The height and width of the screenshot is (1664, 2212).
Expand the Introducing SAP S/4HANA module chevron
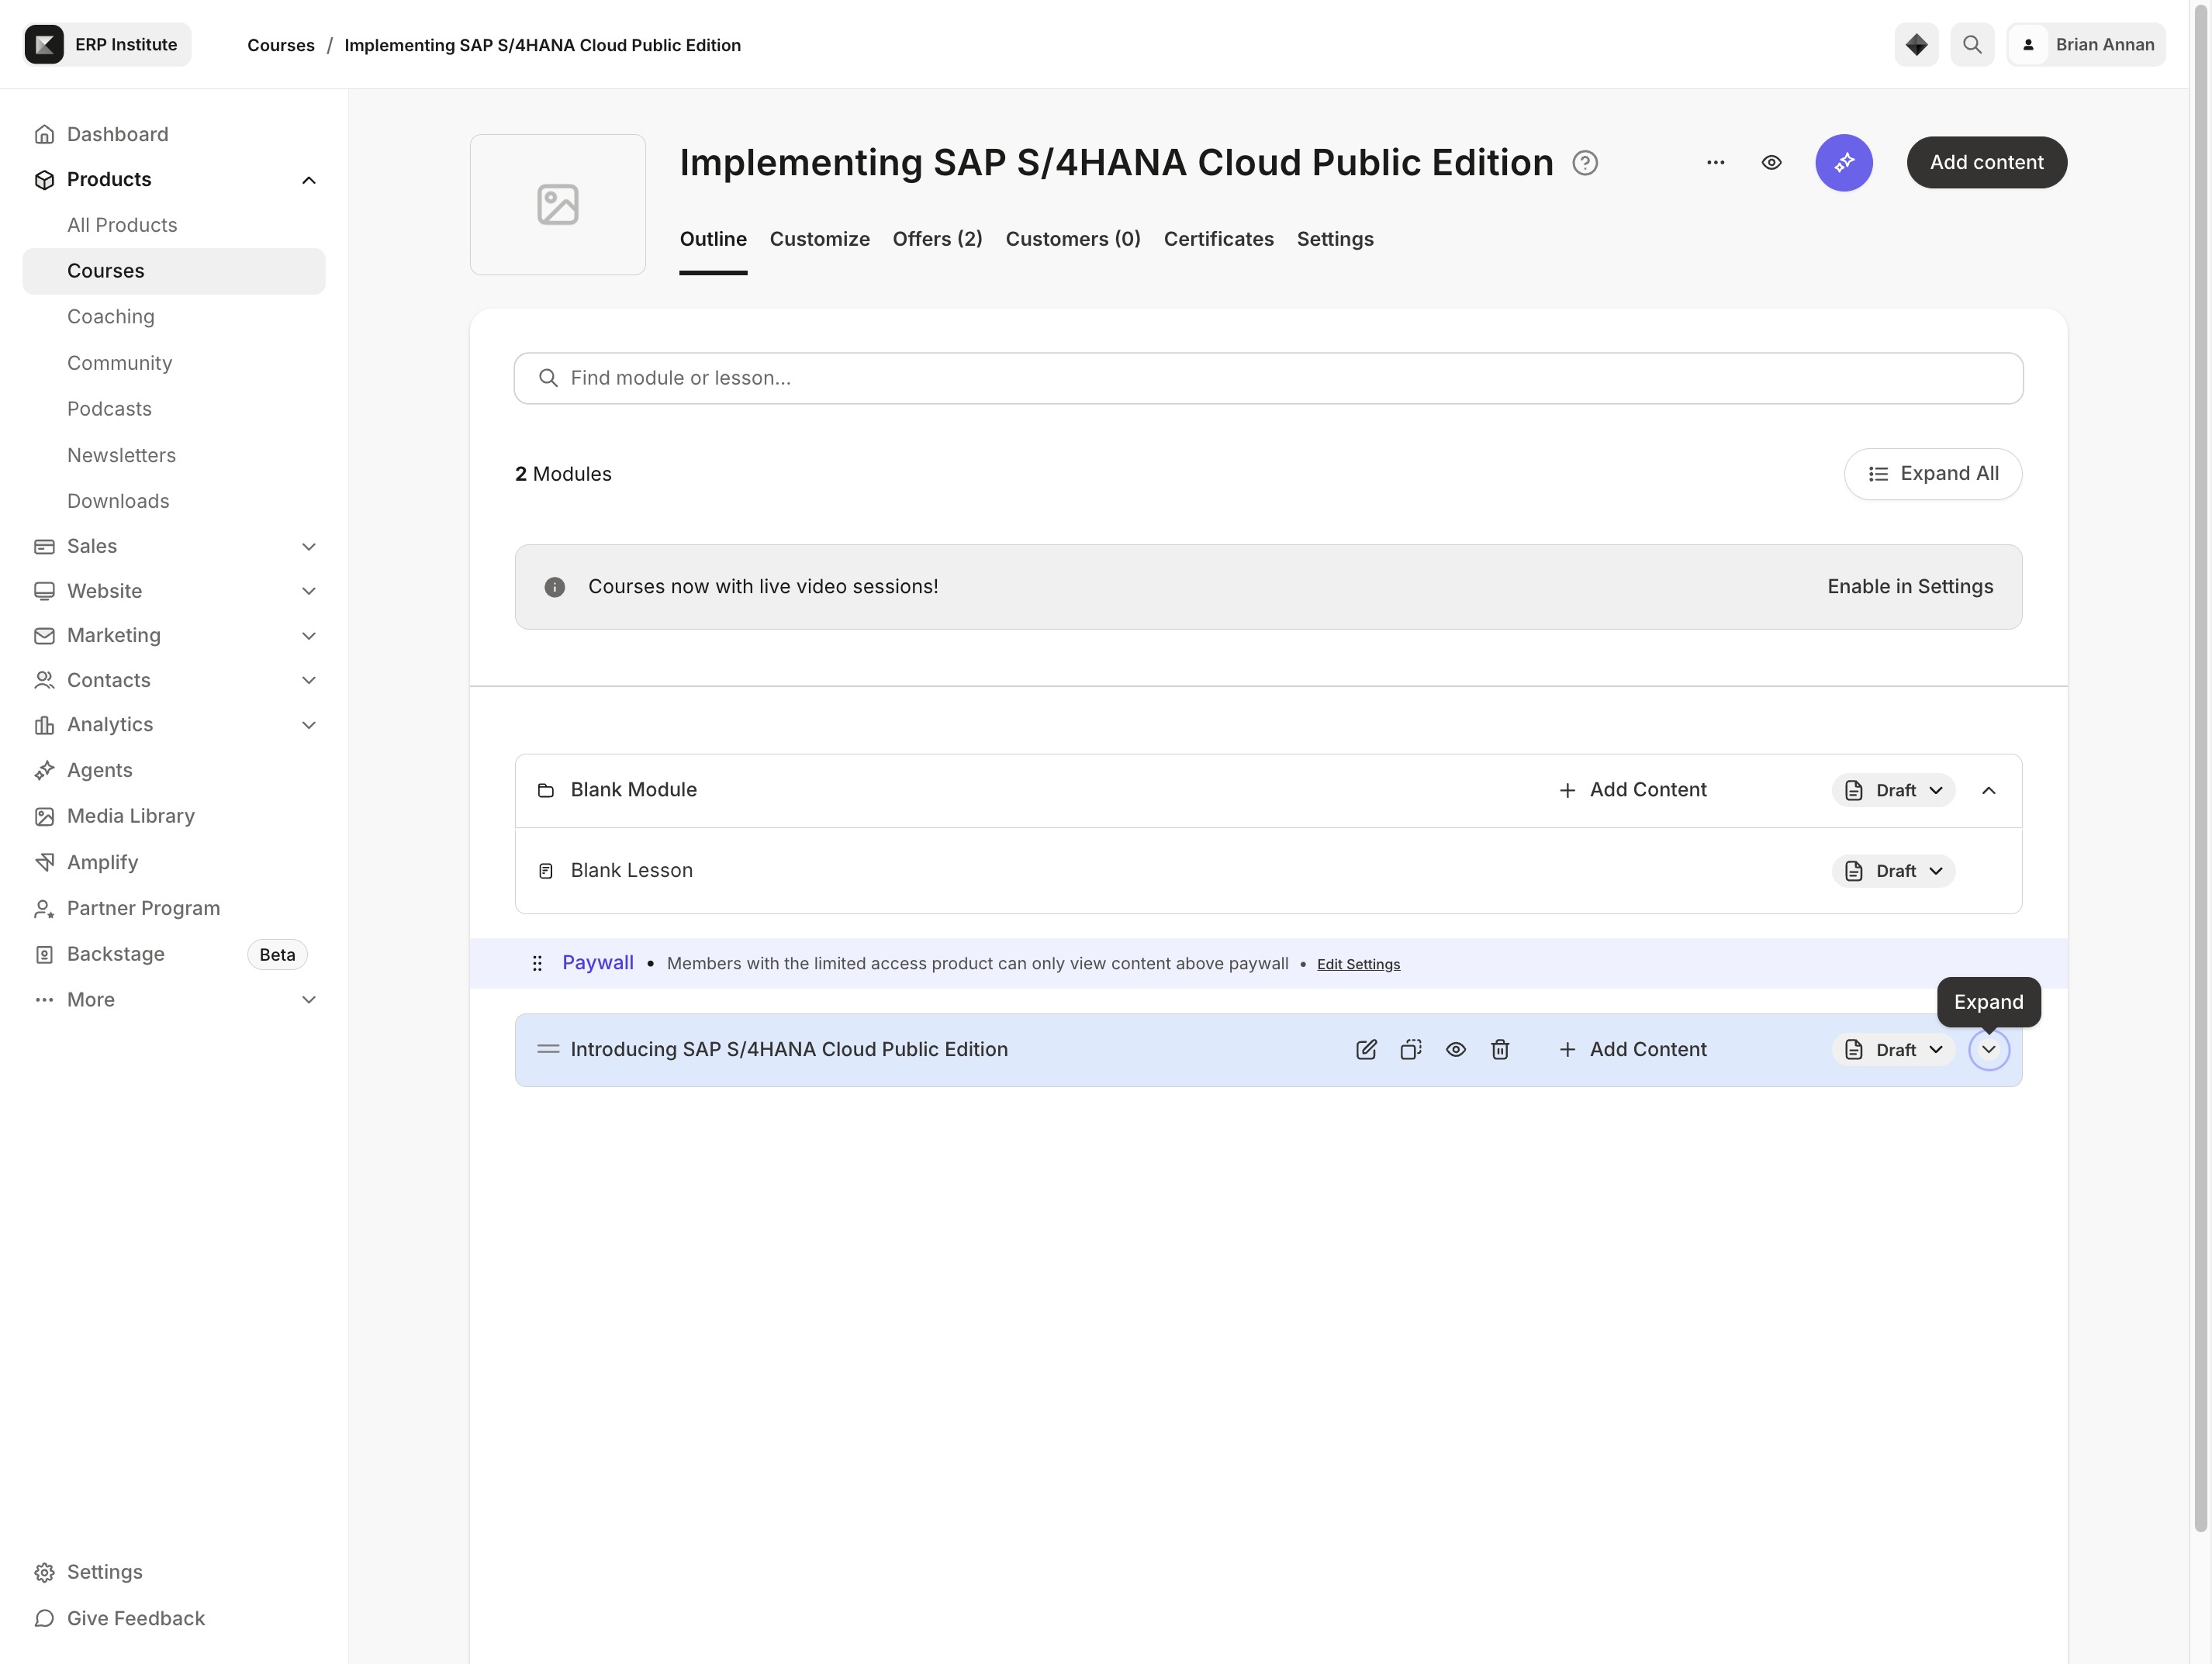click(x=1988, y=1049)
